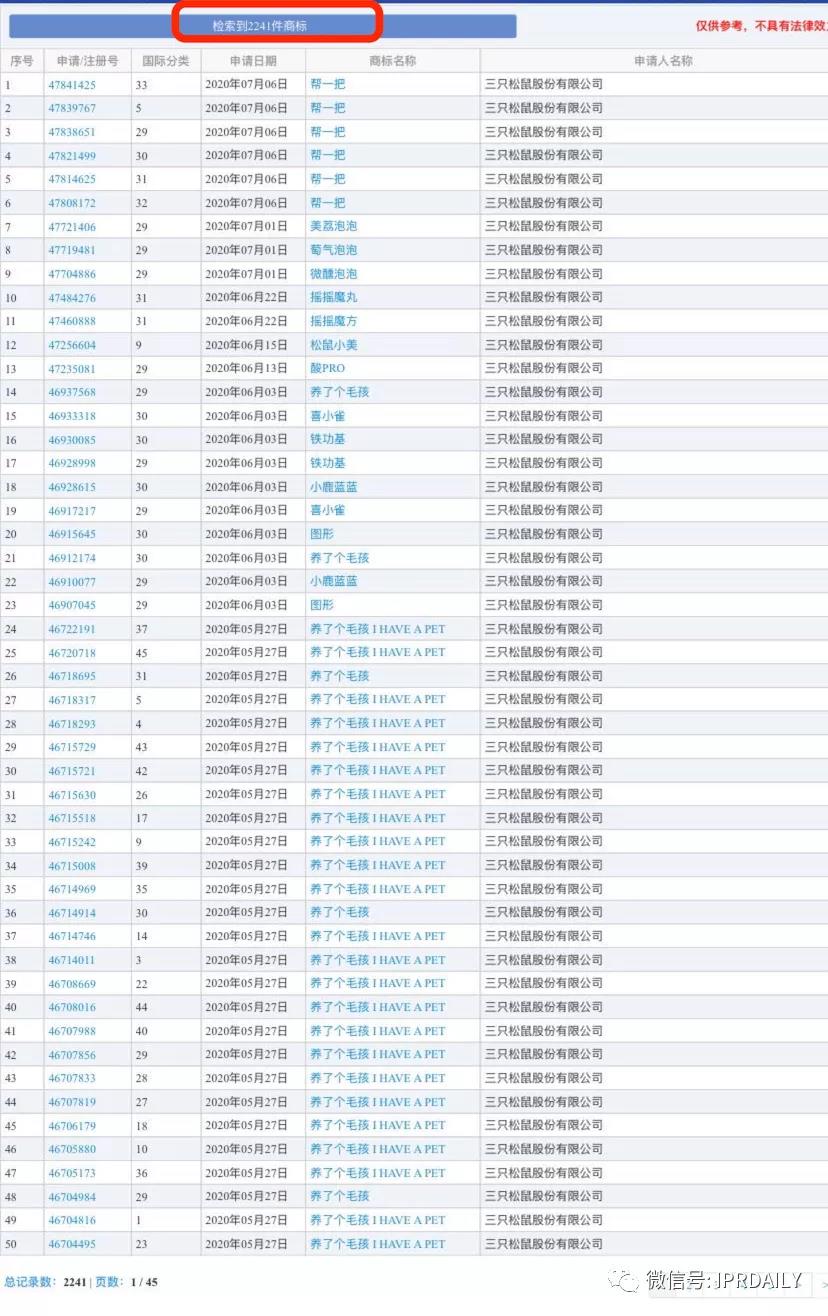The height and width of the screenshot is (1316, 828).
Task: Open the 美荔泡泡 trademark link
Action: click(333, 227)
